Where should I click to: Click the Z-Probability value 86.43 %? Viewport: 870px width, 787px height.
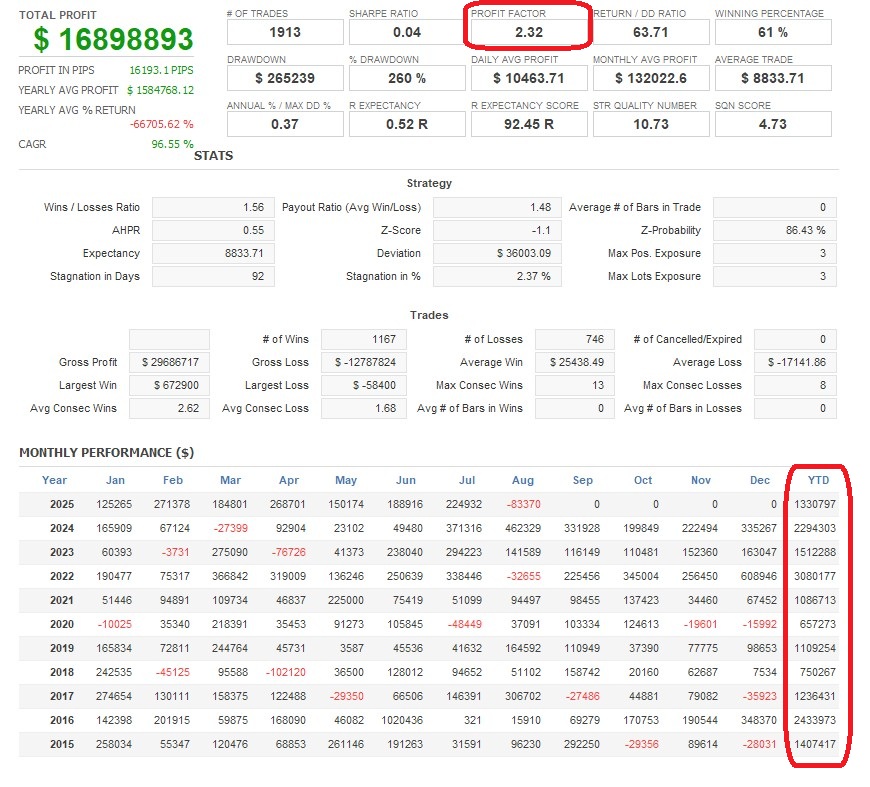774,230
